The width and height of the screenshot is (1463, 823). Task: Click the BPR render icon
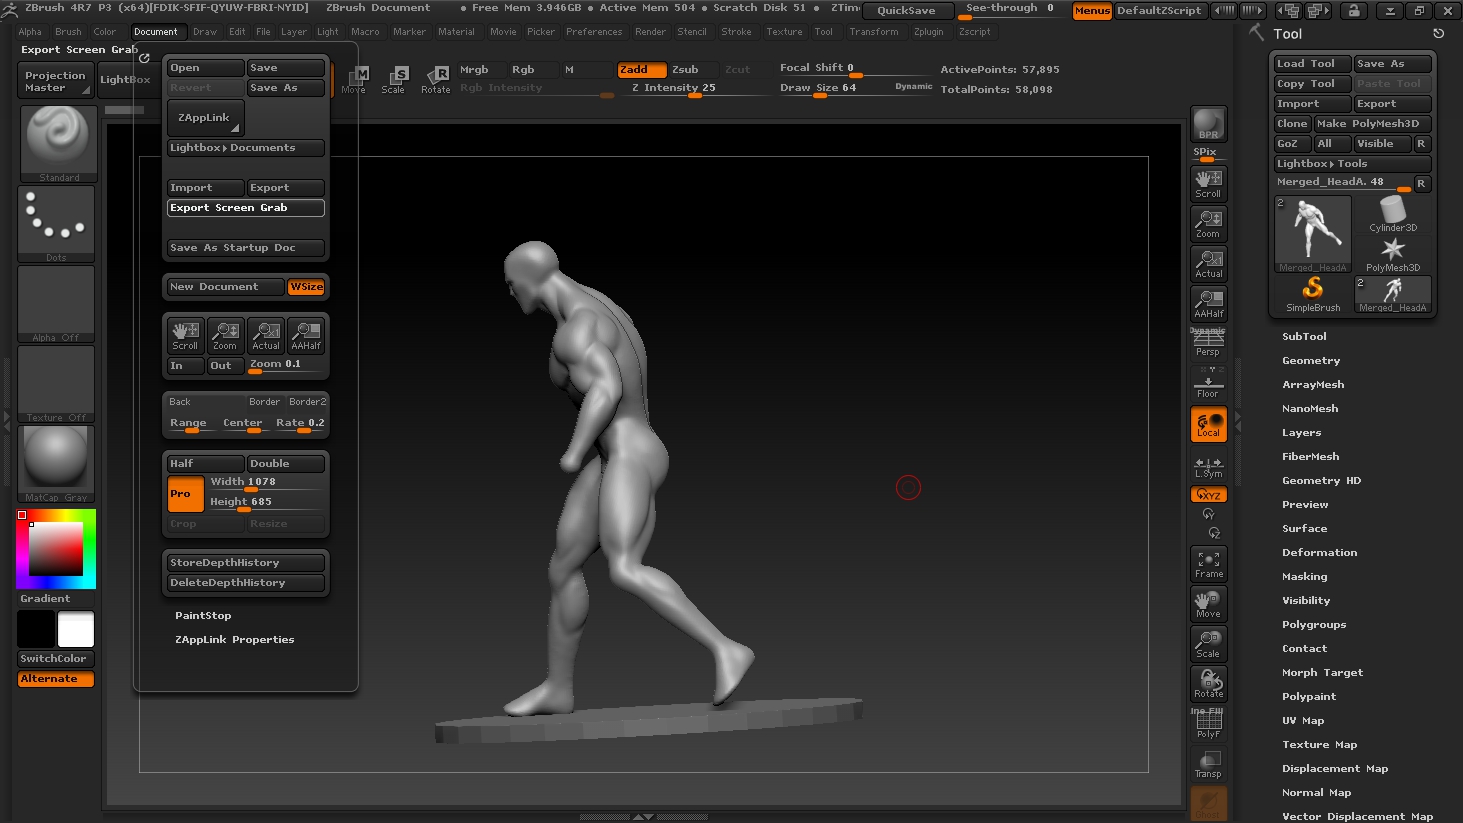click(x=1208, y=124)
